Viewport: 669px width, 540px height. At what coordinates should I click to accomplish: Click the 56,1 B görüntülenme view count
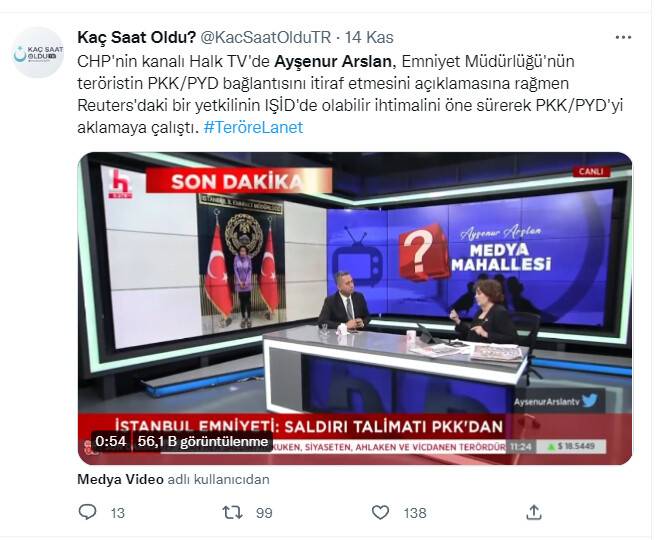pos(203,441)
